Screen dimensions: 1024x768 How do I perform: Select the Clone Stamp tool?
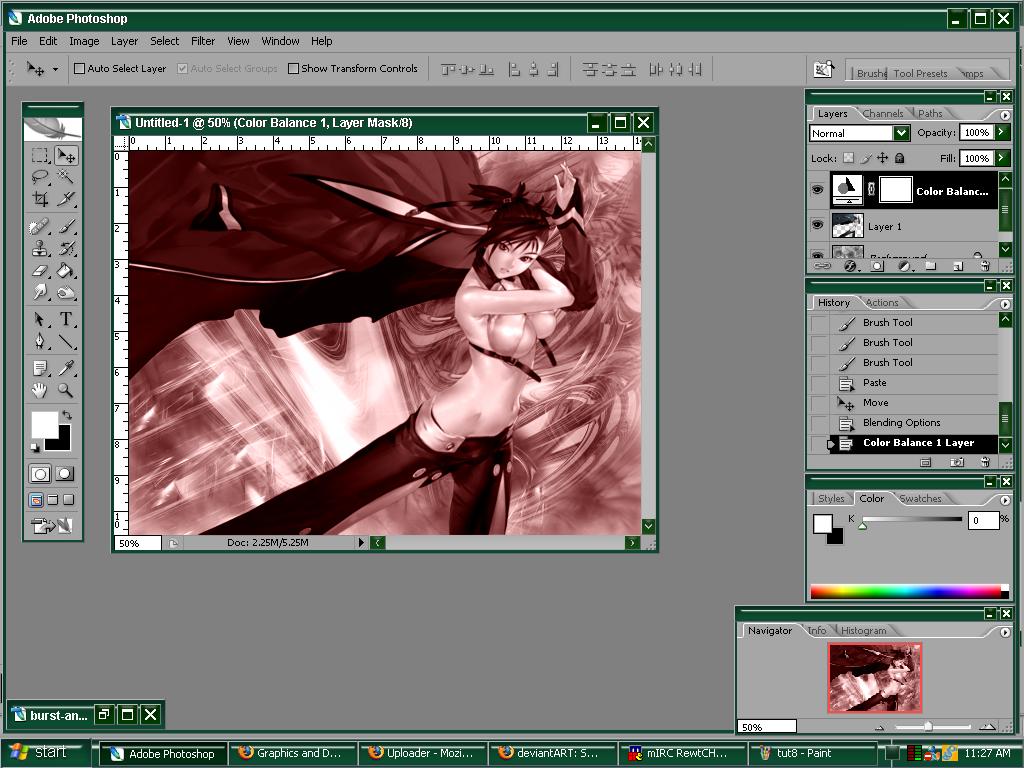coord(40,248)
